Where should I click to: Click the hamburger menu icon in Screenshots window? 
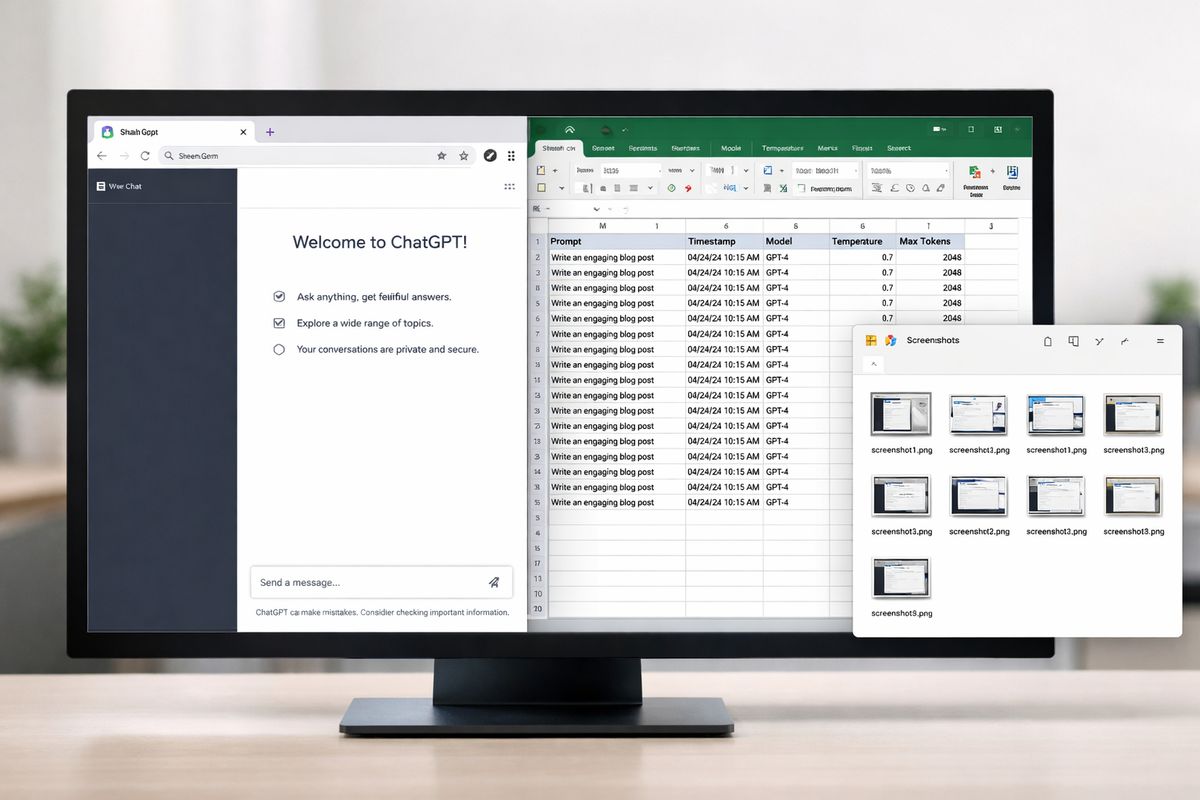point(1160,341)
